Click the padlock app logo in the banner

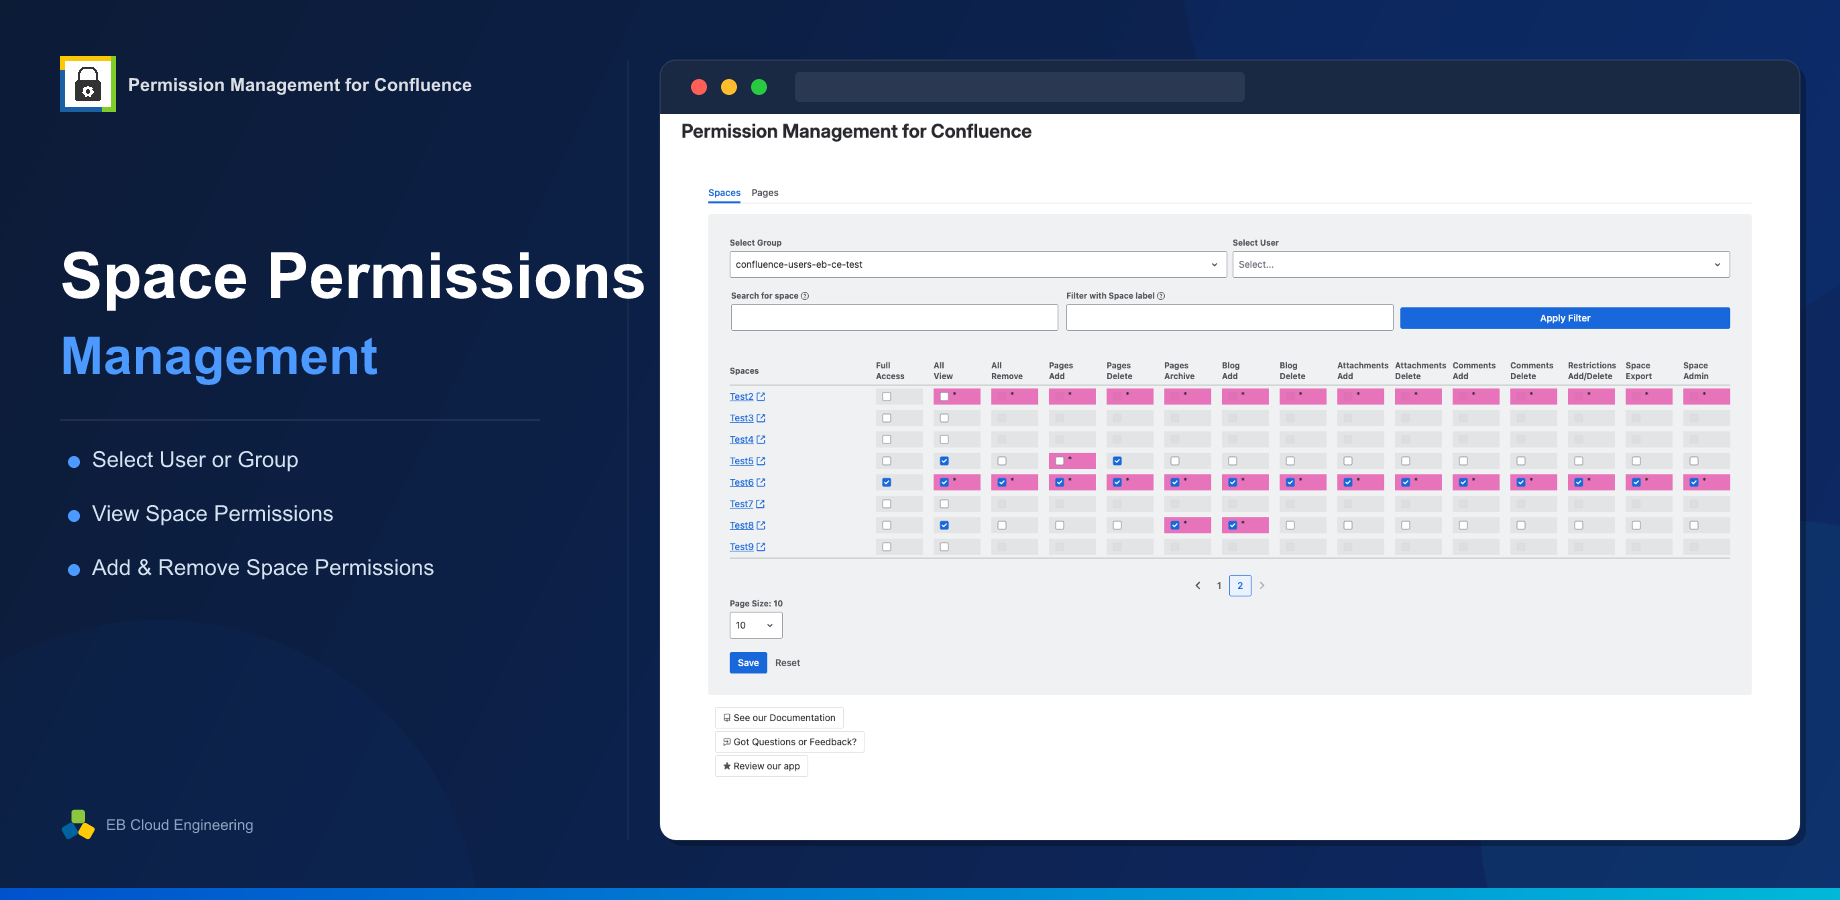(88, 84)
